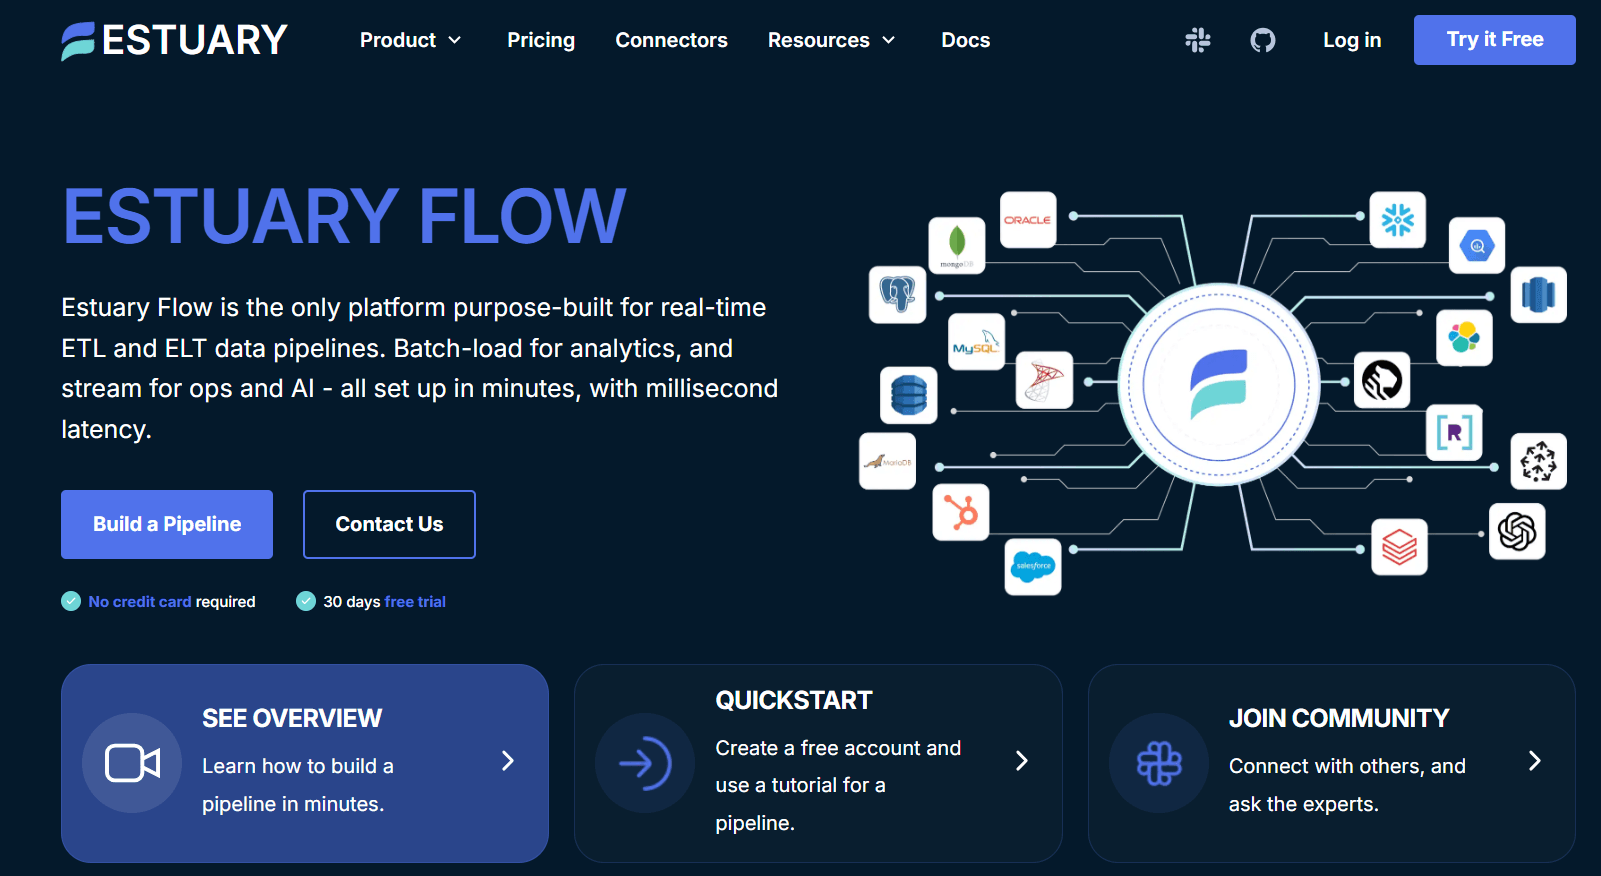1601x876 pixels.
Task: Click the "30 days free trial" text
Action: click(x=384, y=601)
